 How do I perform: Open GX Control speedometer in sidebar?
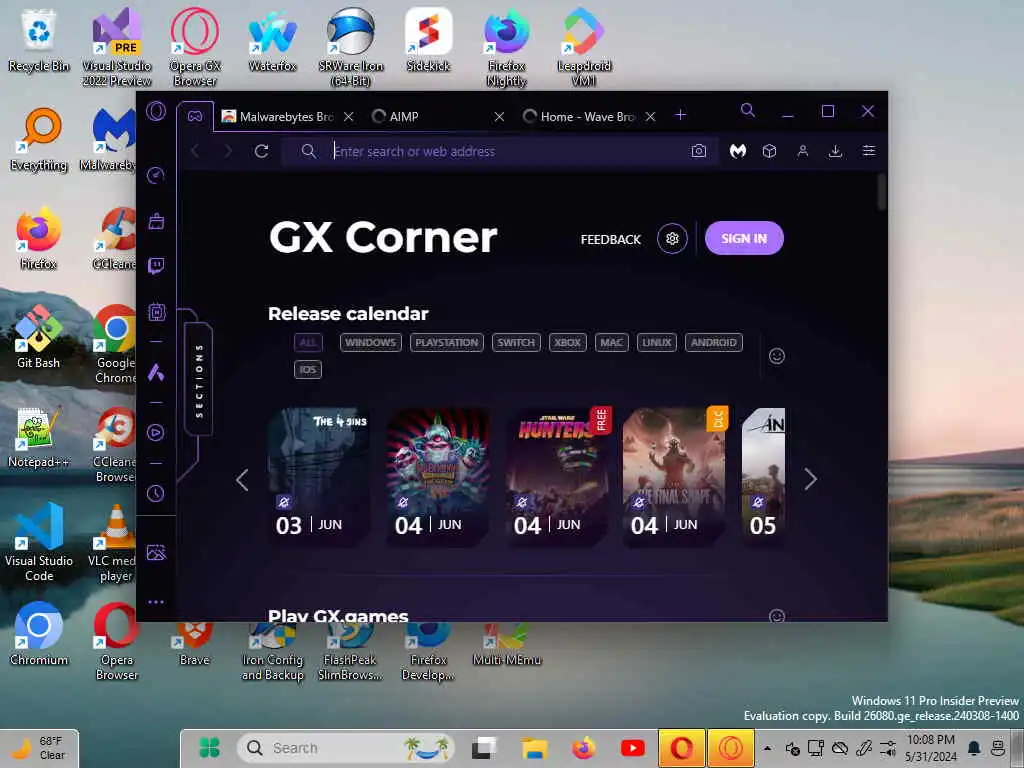click(x=156, y=175)
